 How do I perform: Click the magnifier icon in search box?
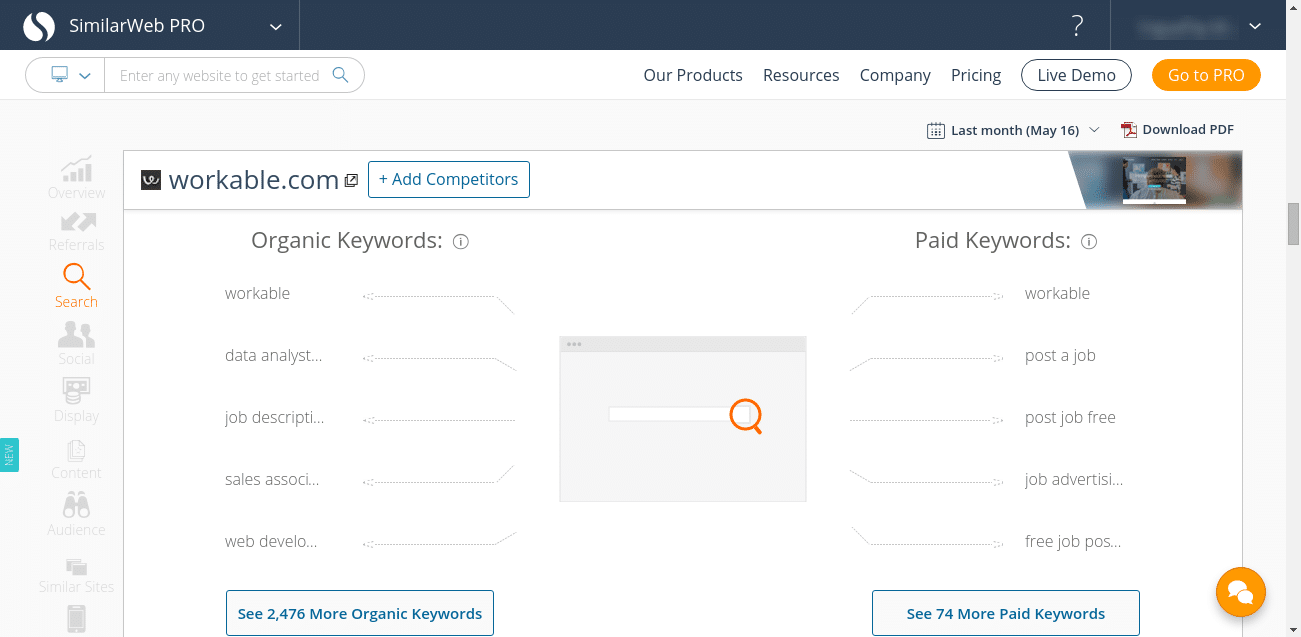point(340,75)
